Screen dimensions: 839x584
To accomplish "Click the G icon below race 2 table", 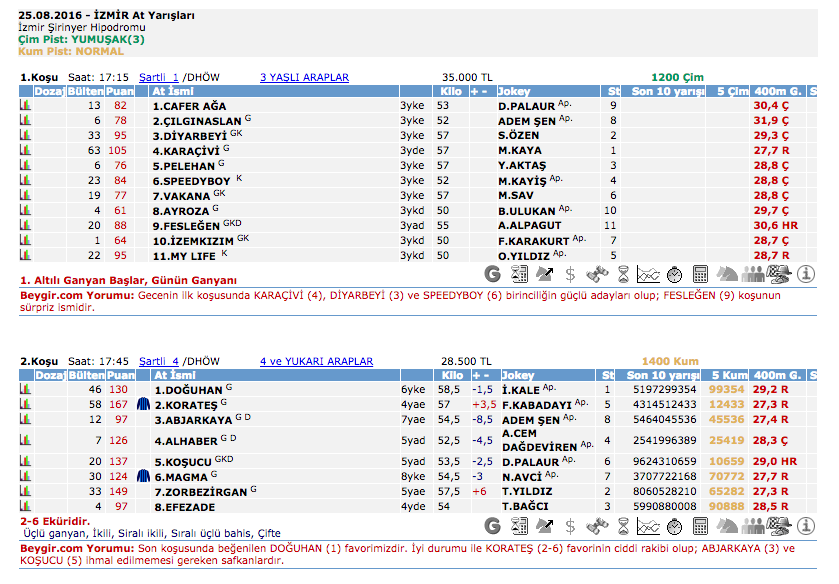I will point(492,525).
